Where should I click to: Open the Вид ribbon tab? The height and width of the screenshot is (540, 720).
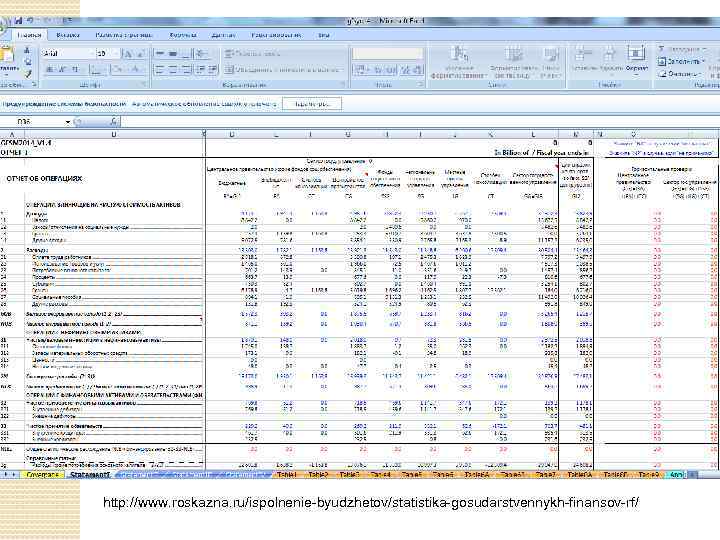pyautogui.click(x=323, y=35)
